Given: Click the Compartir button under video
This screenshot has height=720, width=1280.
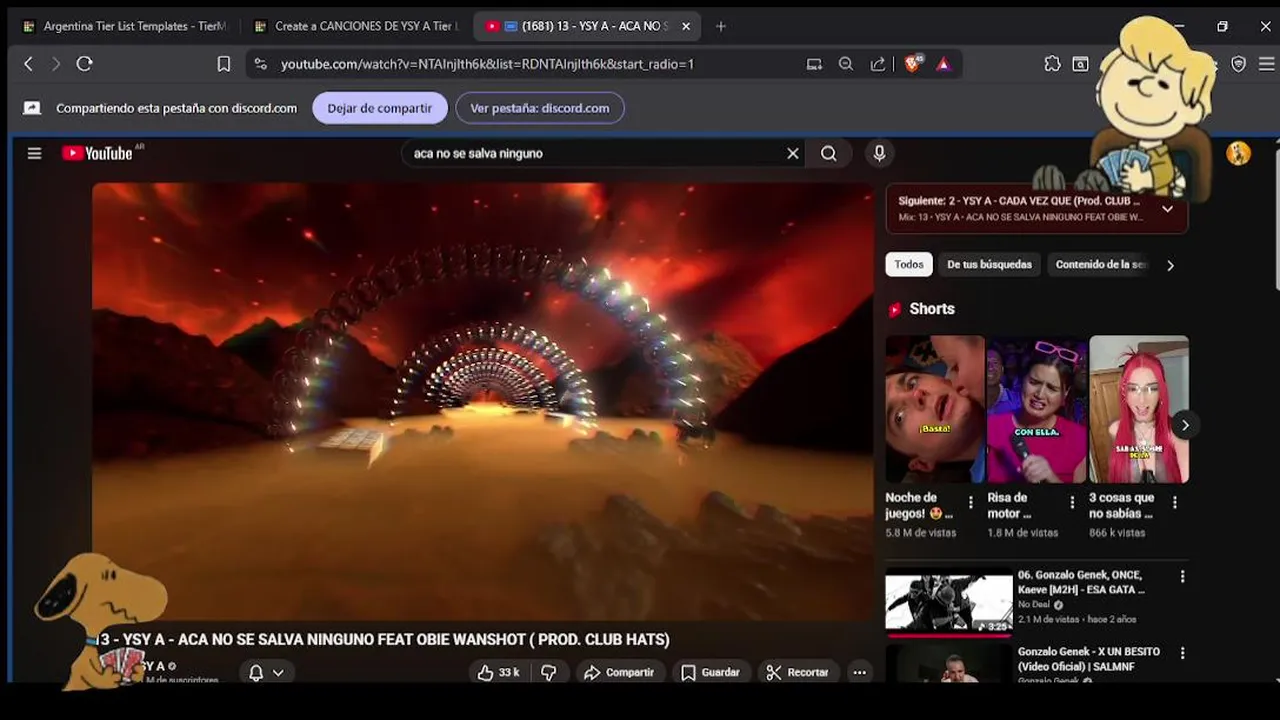Looking at the screenshot, I should click(619, 673).
